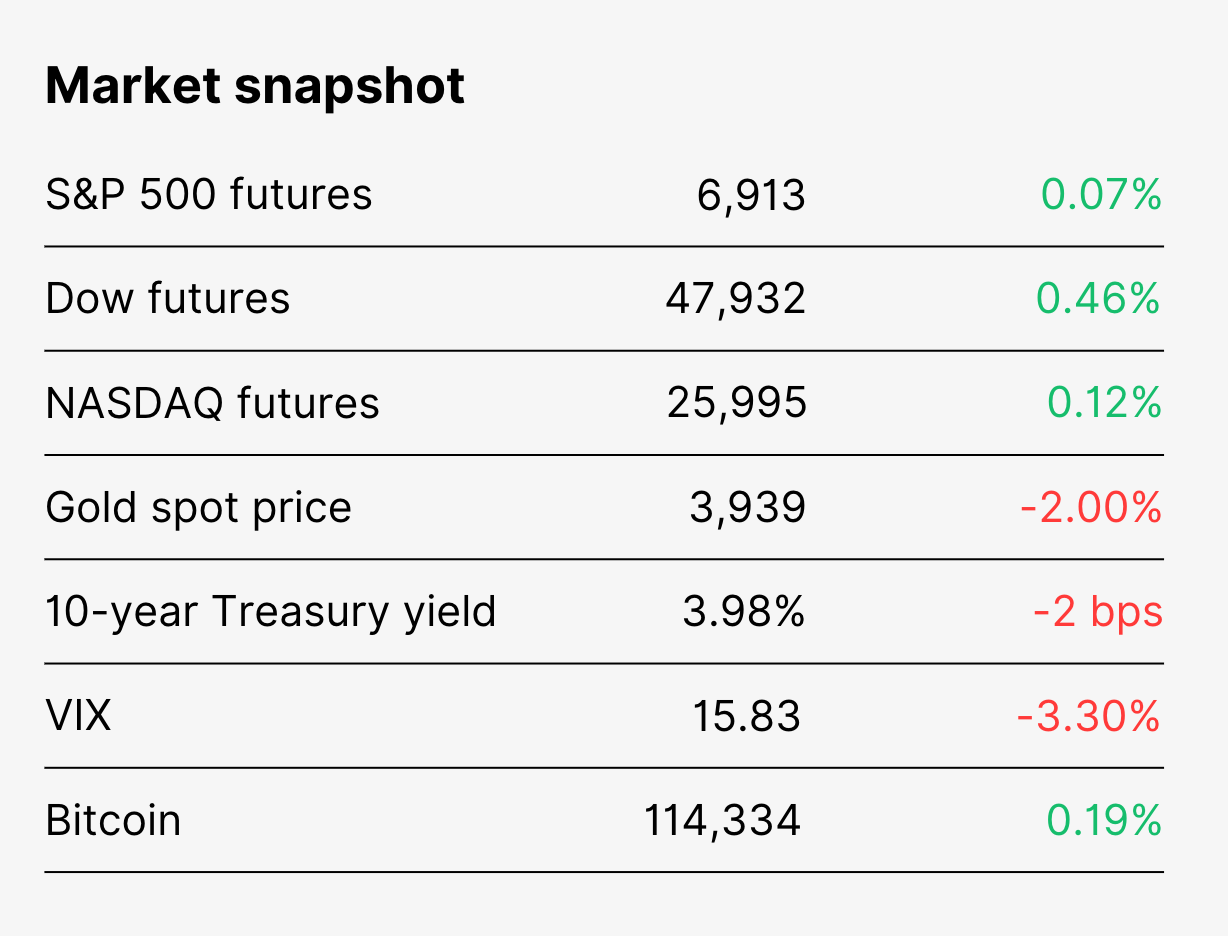The height and width of the screenshot is (936, 1228).
Task: Click the 0.07% S&P change
Action: 1102,194
